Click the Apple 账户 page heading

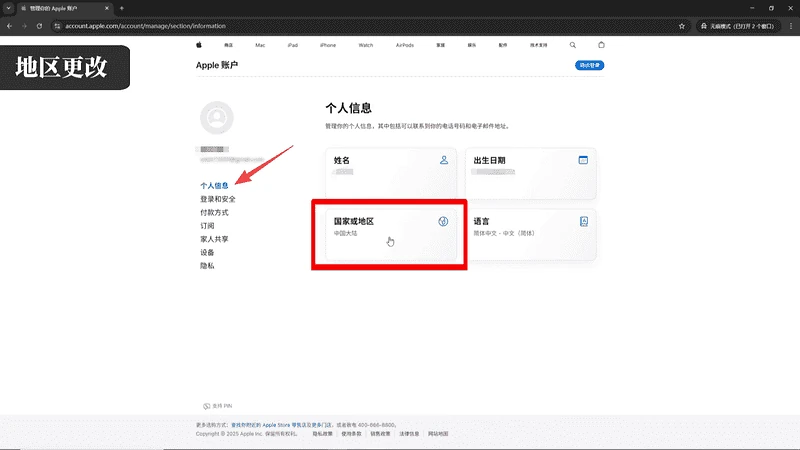pos(217,65)
